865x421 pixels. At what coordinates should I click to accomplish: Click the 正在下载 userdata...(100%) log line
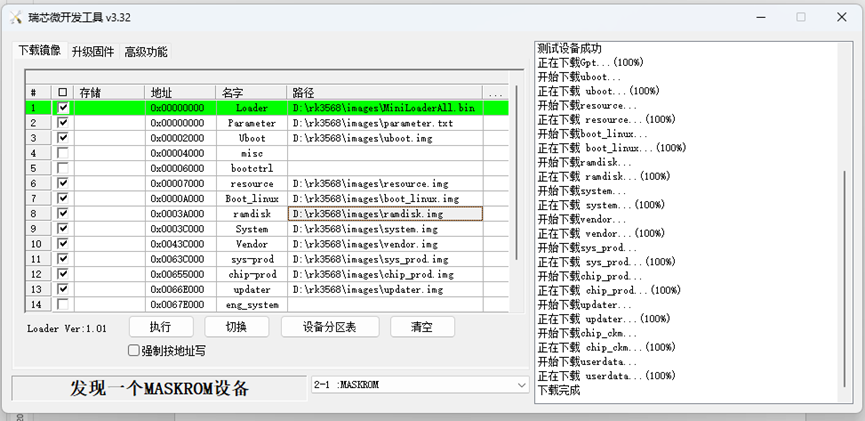[606, 376]
